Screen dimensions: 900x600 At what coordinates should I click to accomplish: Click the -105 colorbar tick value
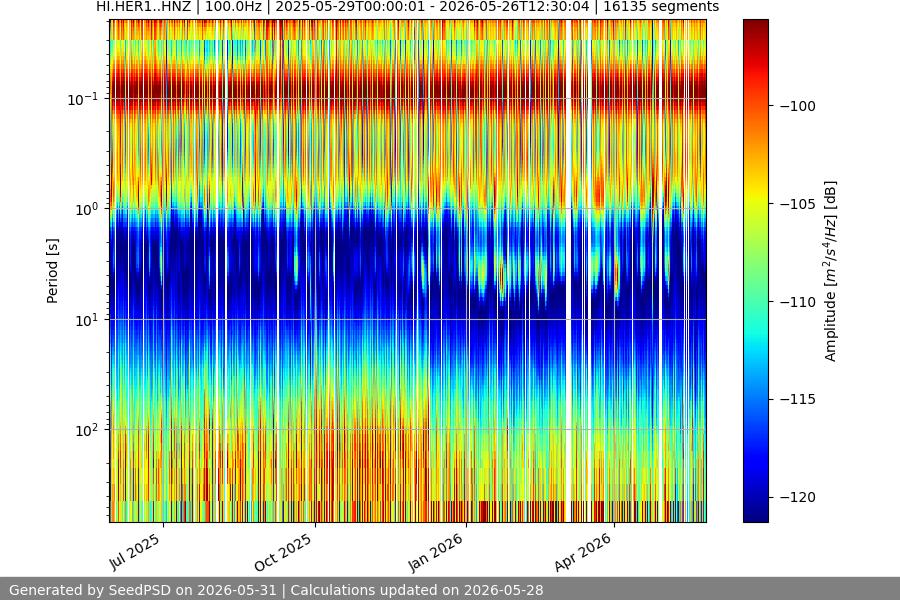click(798, 204)
